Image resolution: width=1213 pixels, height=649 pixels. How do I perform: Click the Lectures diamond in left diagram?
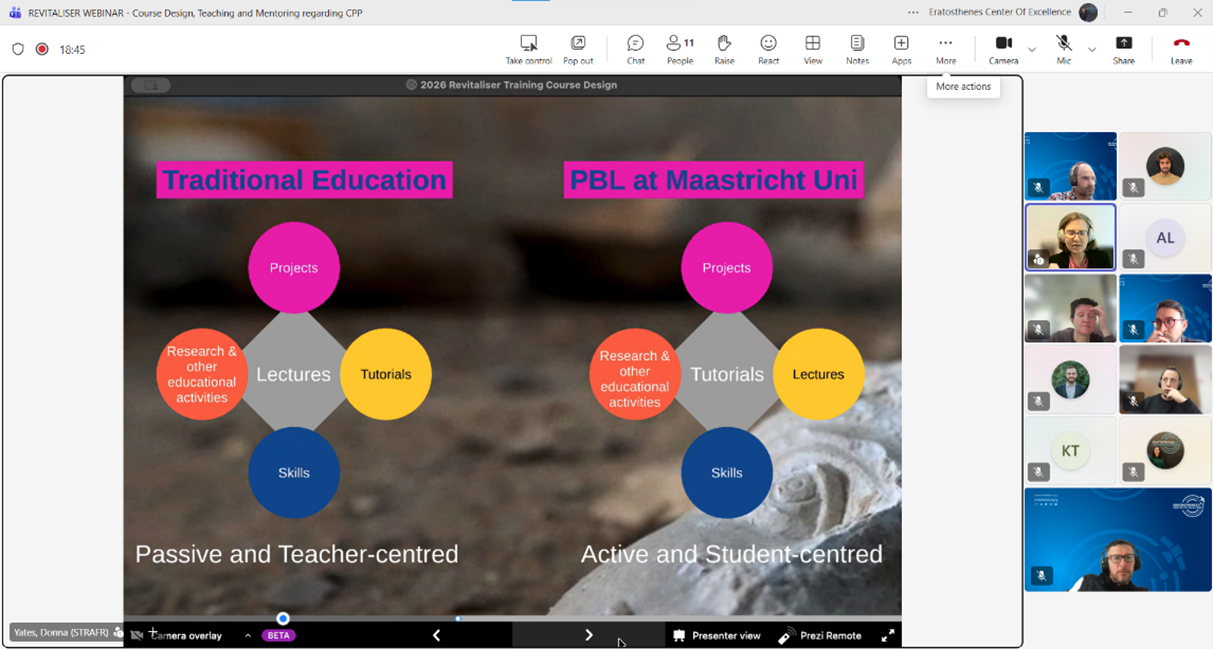[x=293, y=374]
